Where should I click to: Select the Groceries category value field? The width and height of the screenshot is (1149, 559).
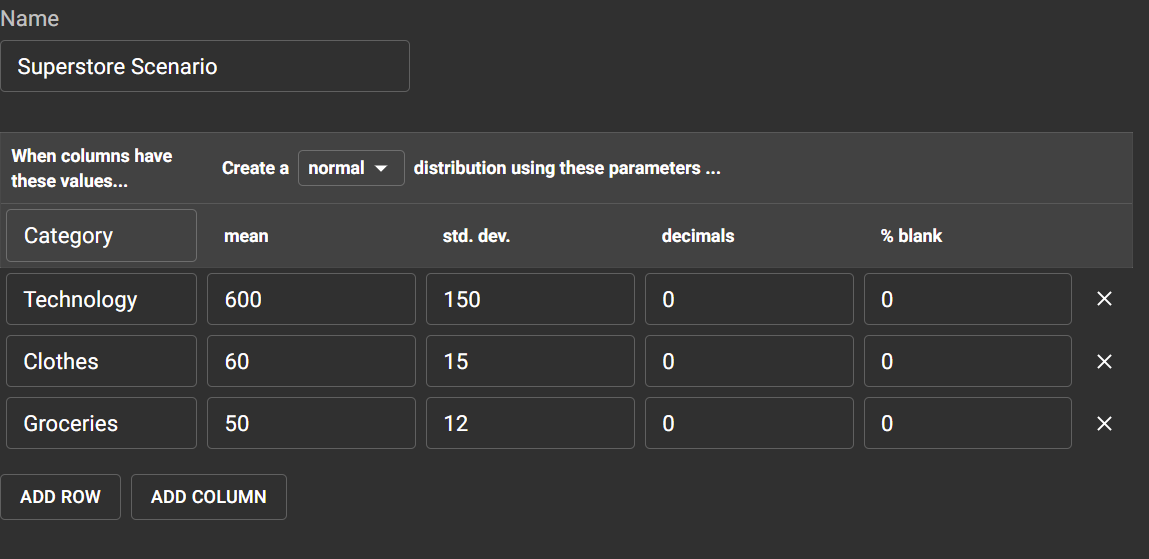click(101, 423)
